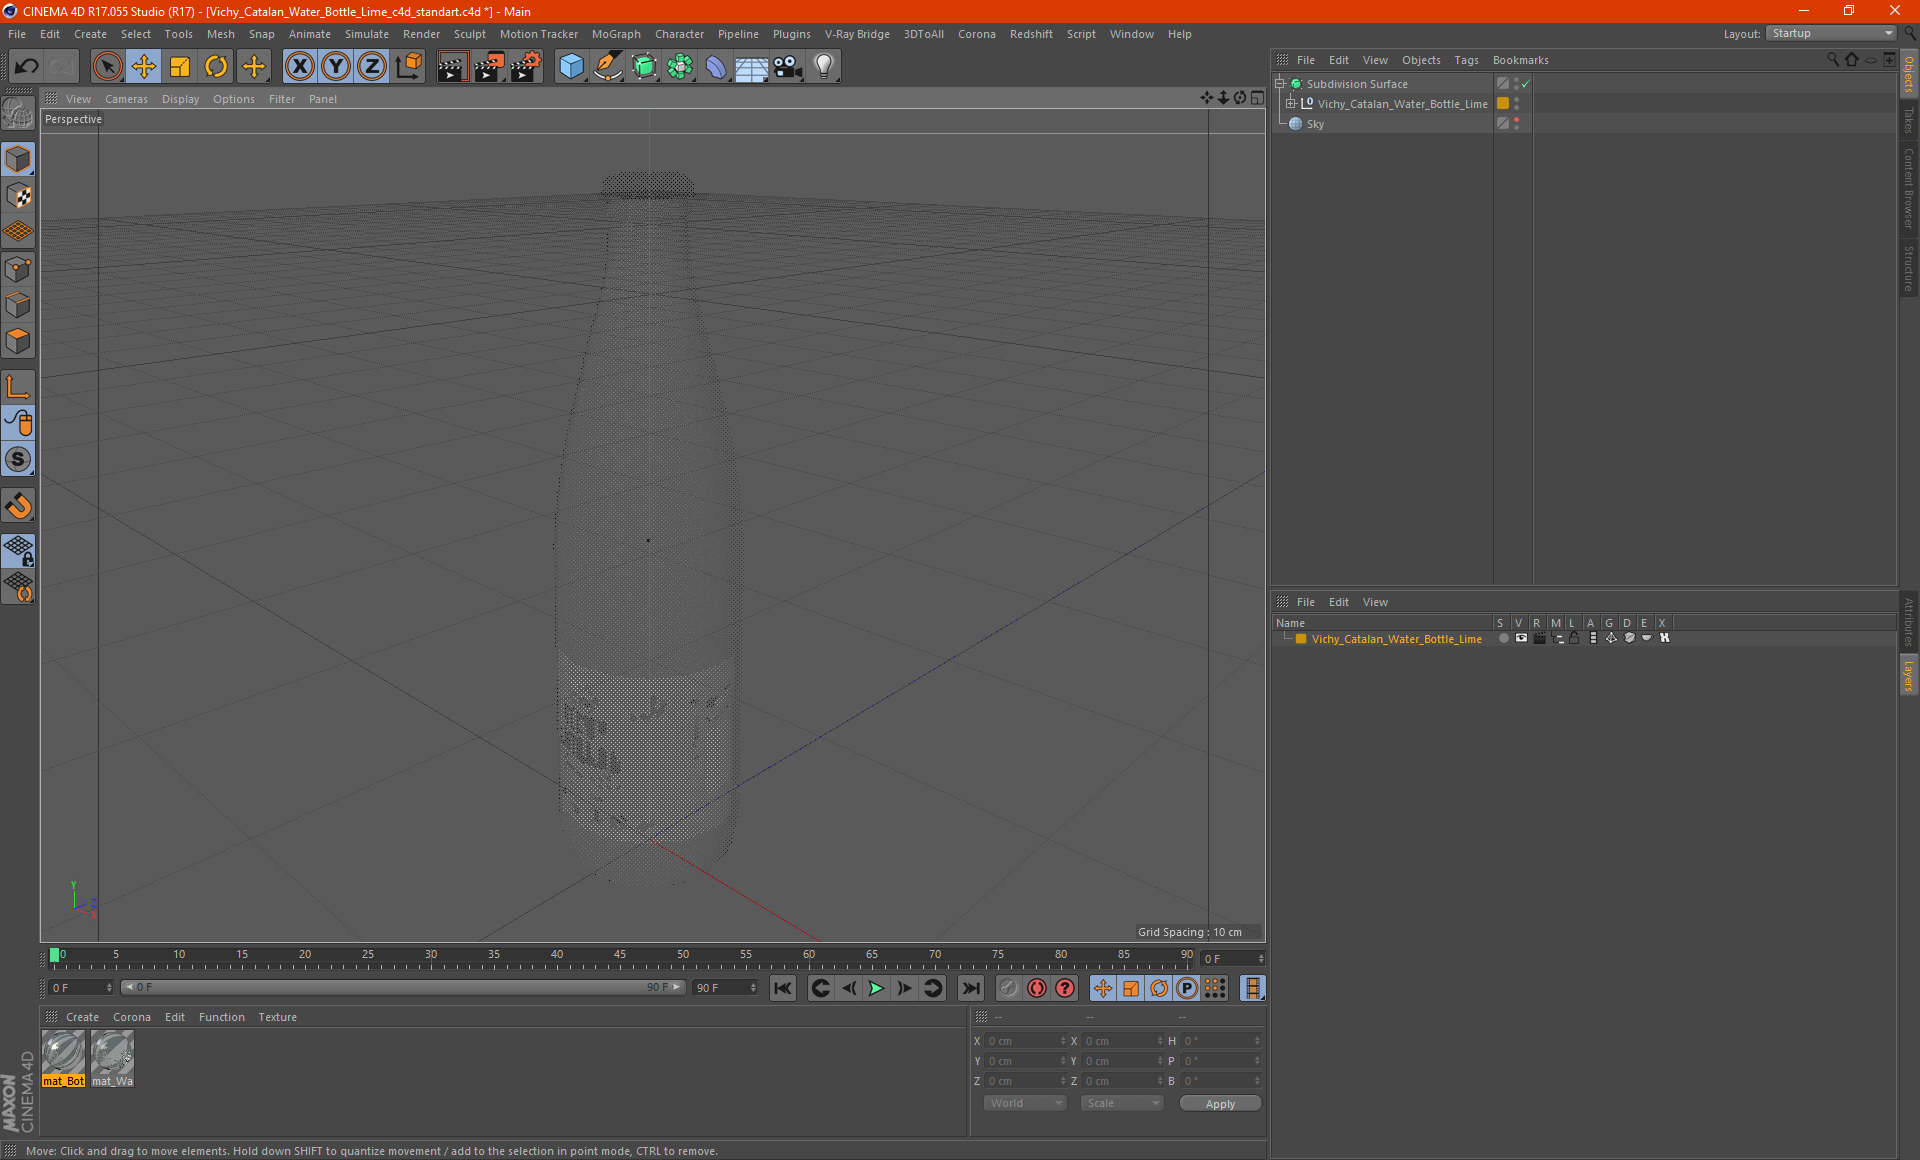The width and height of the screenshot is (1920, 1160).
Task: Go to end of animation
Action: pos(971,988)
